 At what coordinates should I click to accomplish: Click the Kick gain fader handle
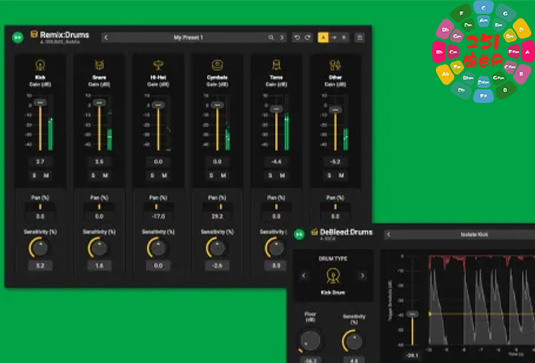pos(40,102)
